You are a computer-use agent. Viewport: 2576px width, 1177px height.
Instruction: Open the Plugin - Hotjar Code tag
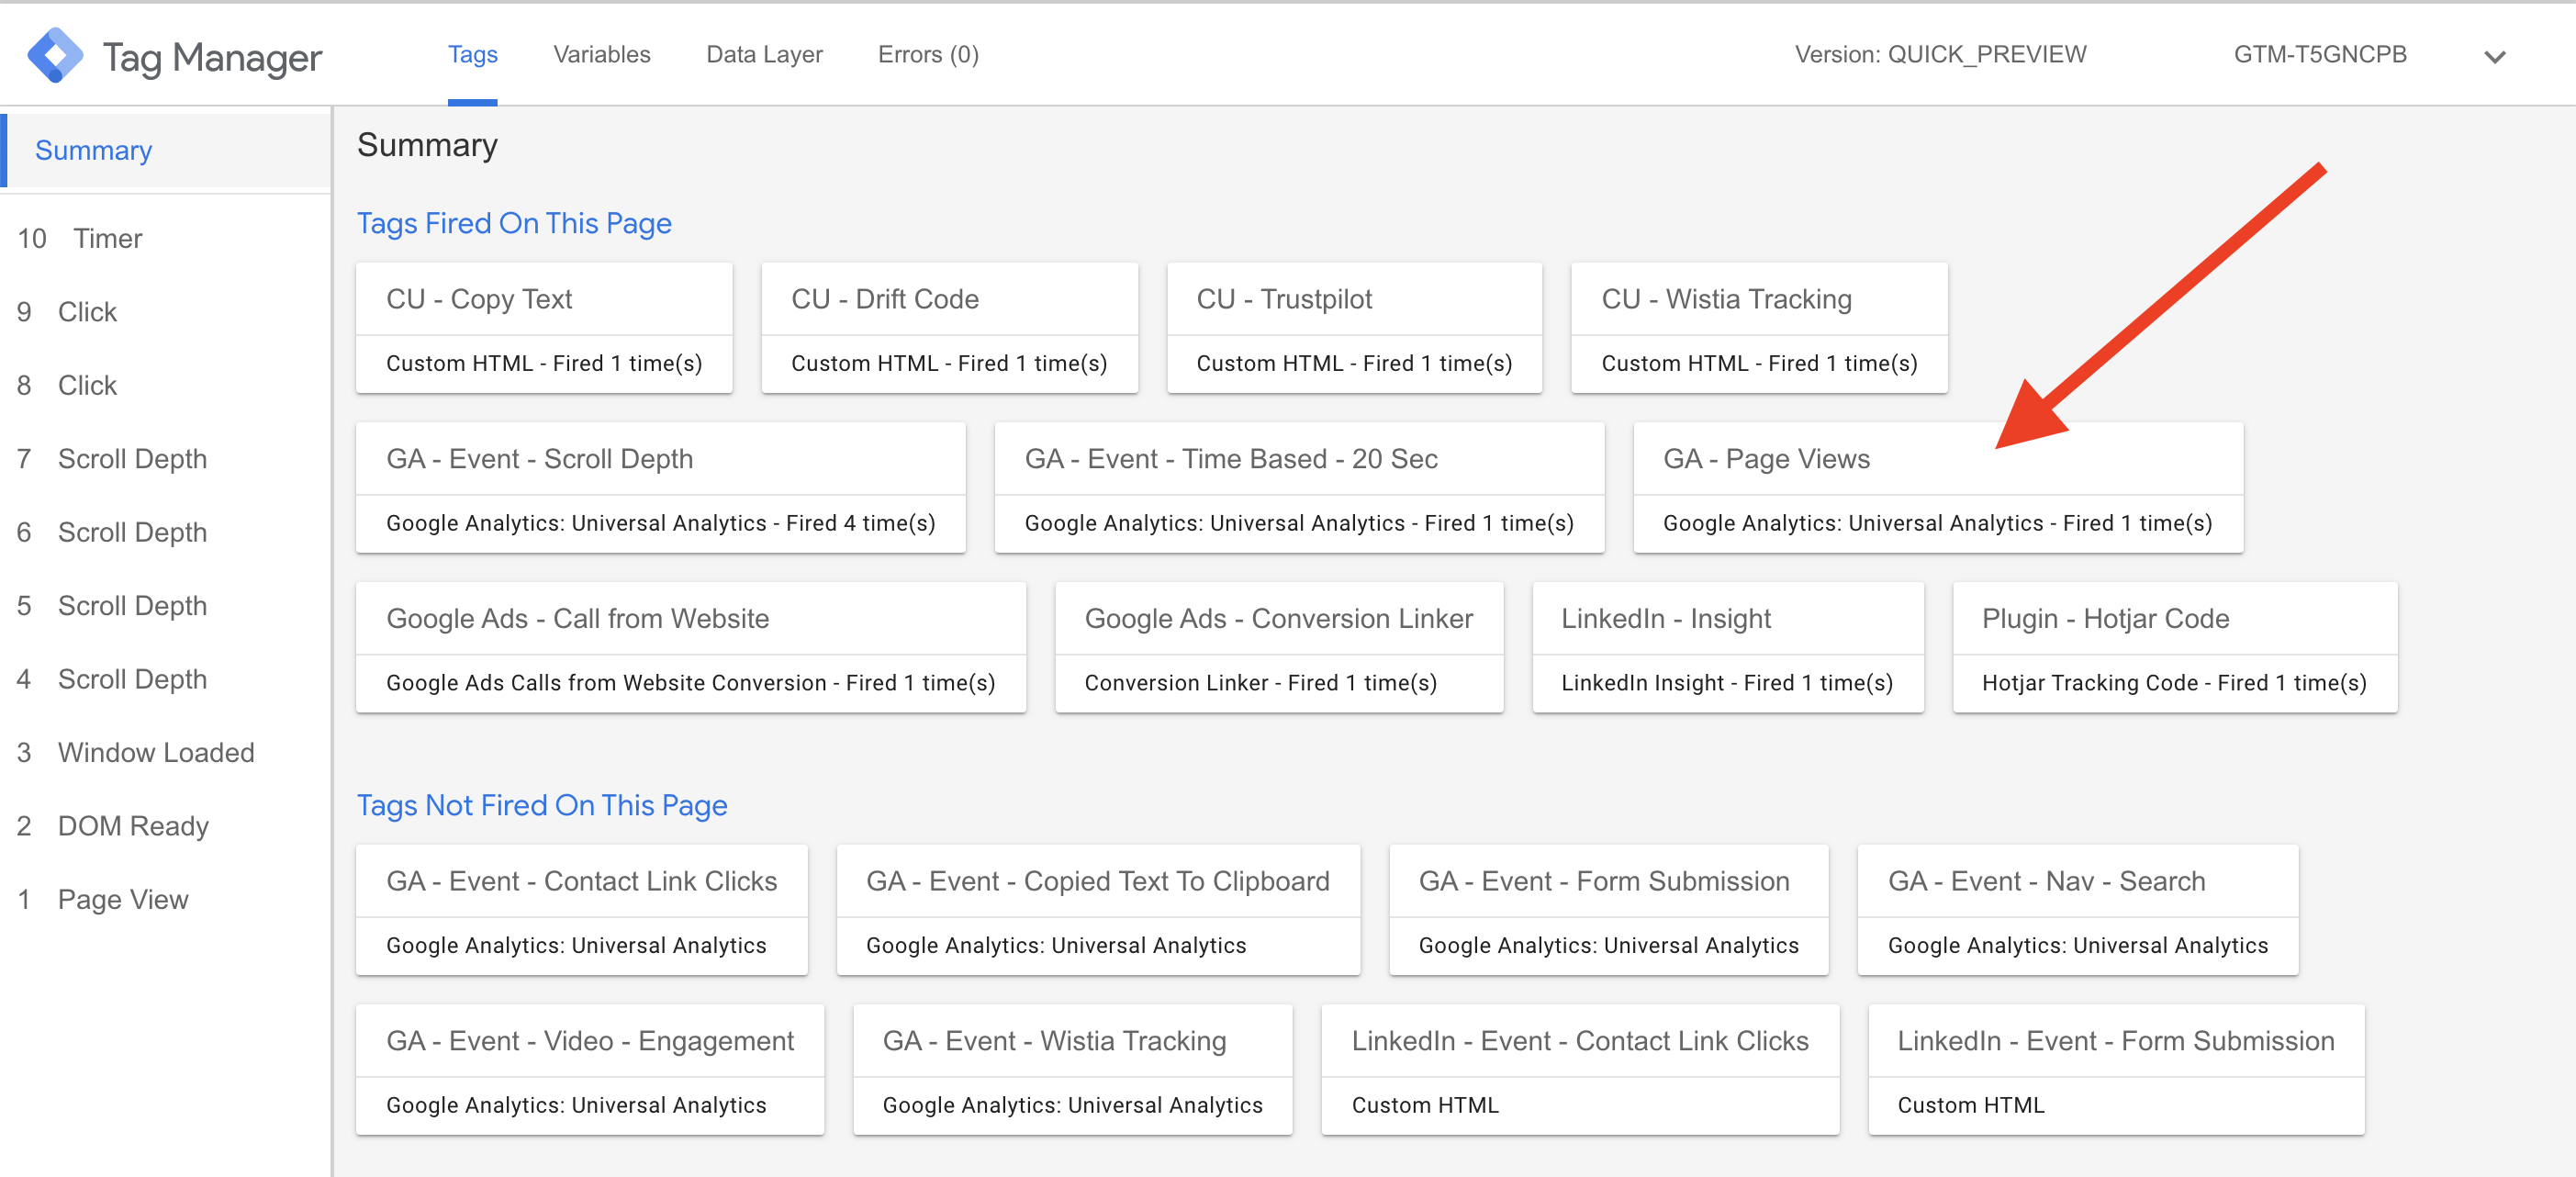click(2175, 648)
